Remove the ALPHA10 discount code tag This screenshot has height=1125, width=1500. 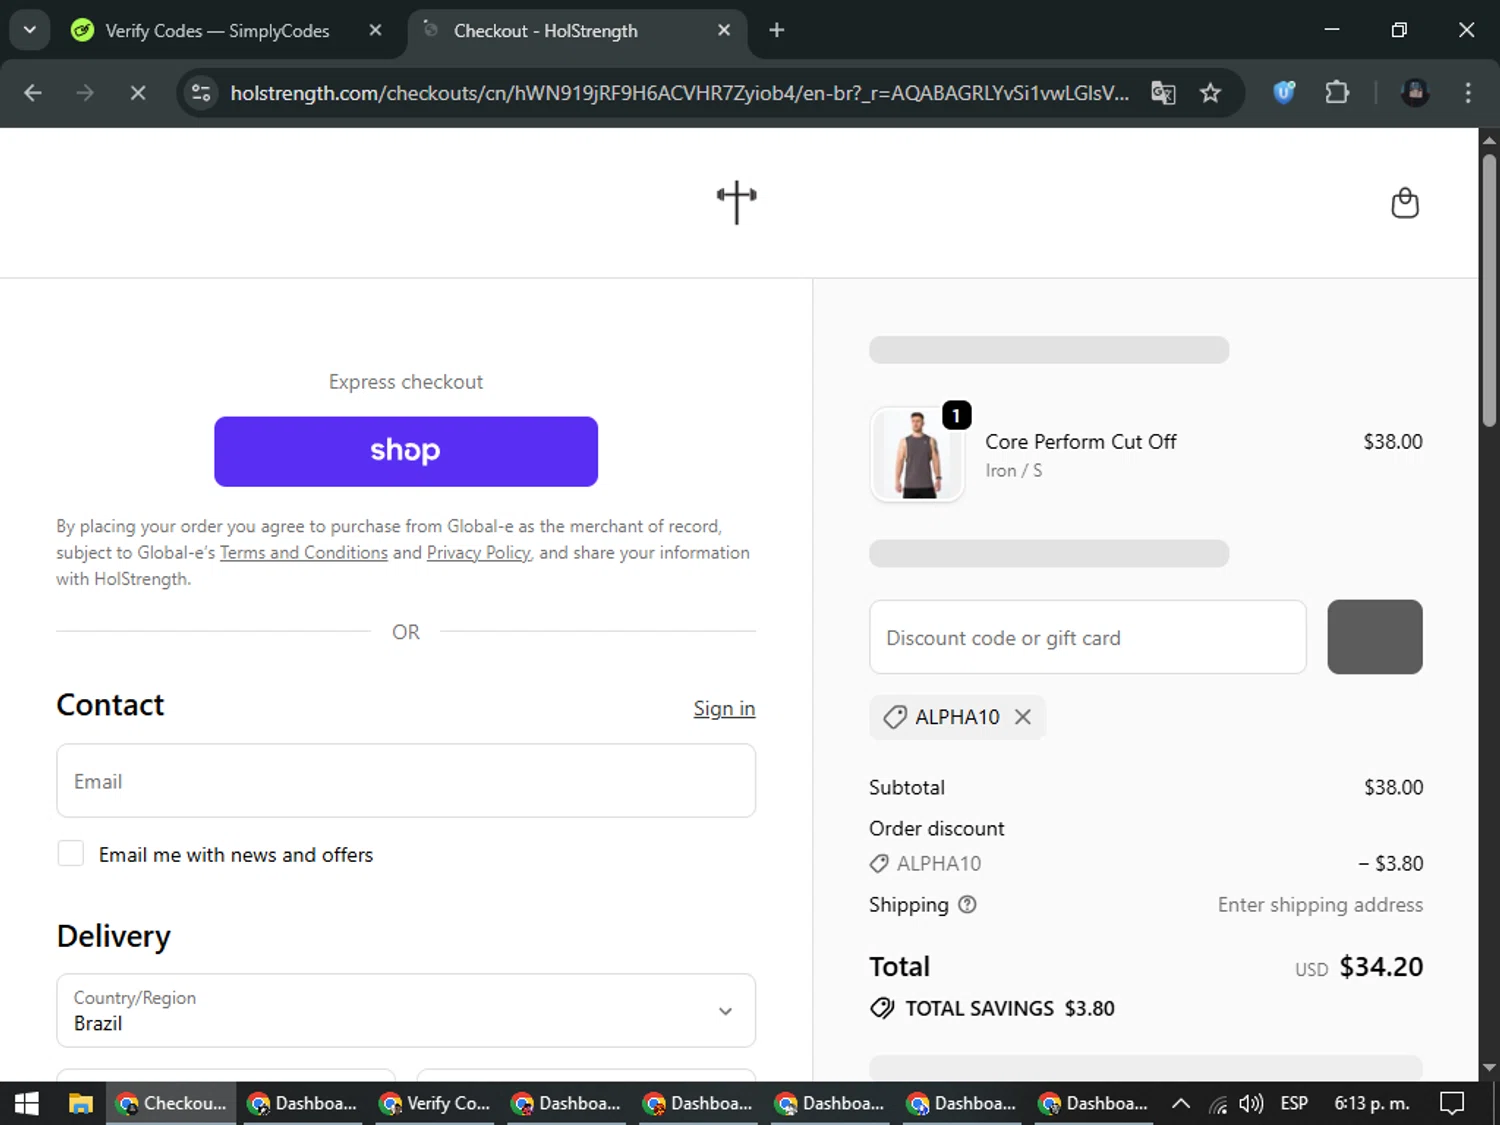tap(1022, 717)
